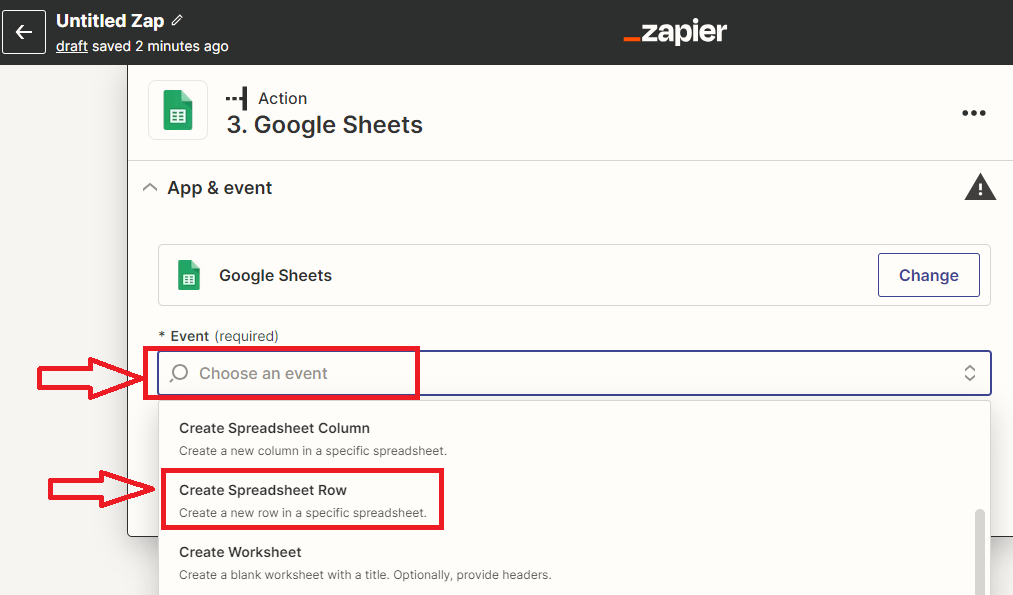The image size is (1013, 595).
Task: Rename the Zap using the pencil icon
Action: coord(177,21)
